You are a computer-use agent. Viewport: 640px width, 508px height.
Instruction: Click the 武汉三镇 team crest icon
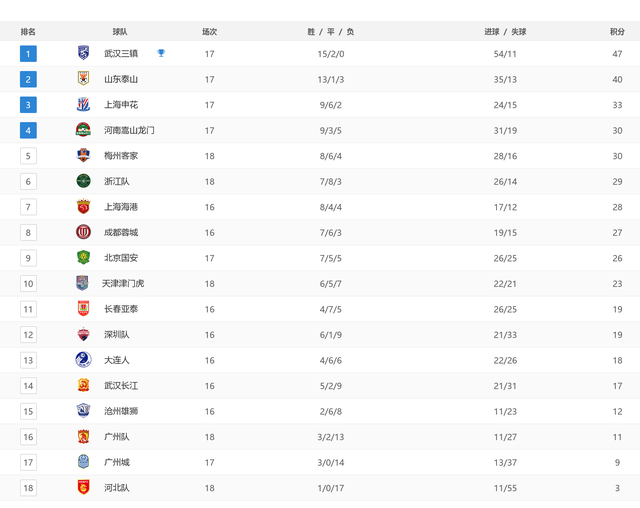pyautogui.click(x=83, y=53)
